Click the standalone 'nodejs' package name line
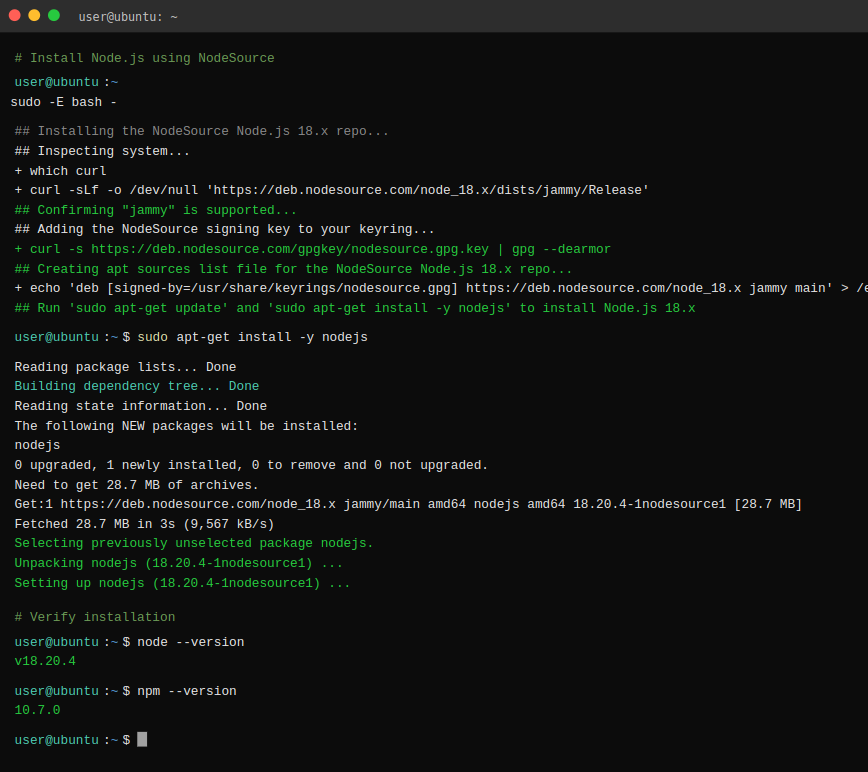Viewport: 868px width, 772px height. pos(37,445)
